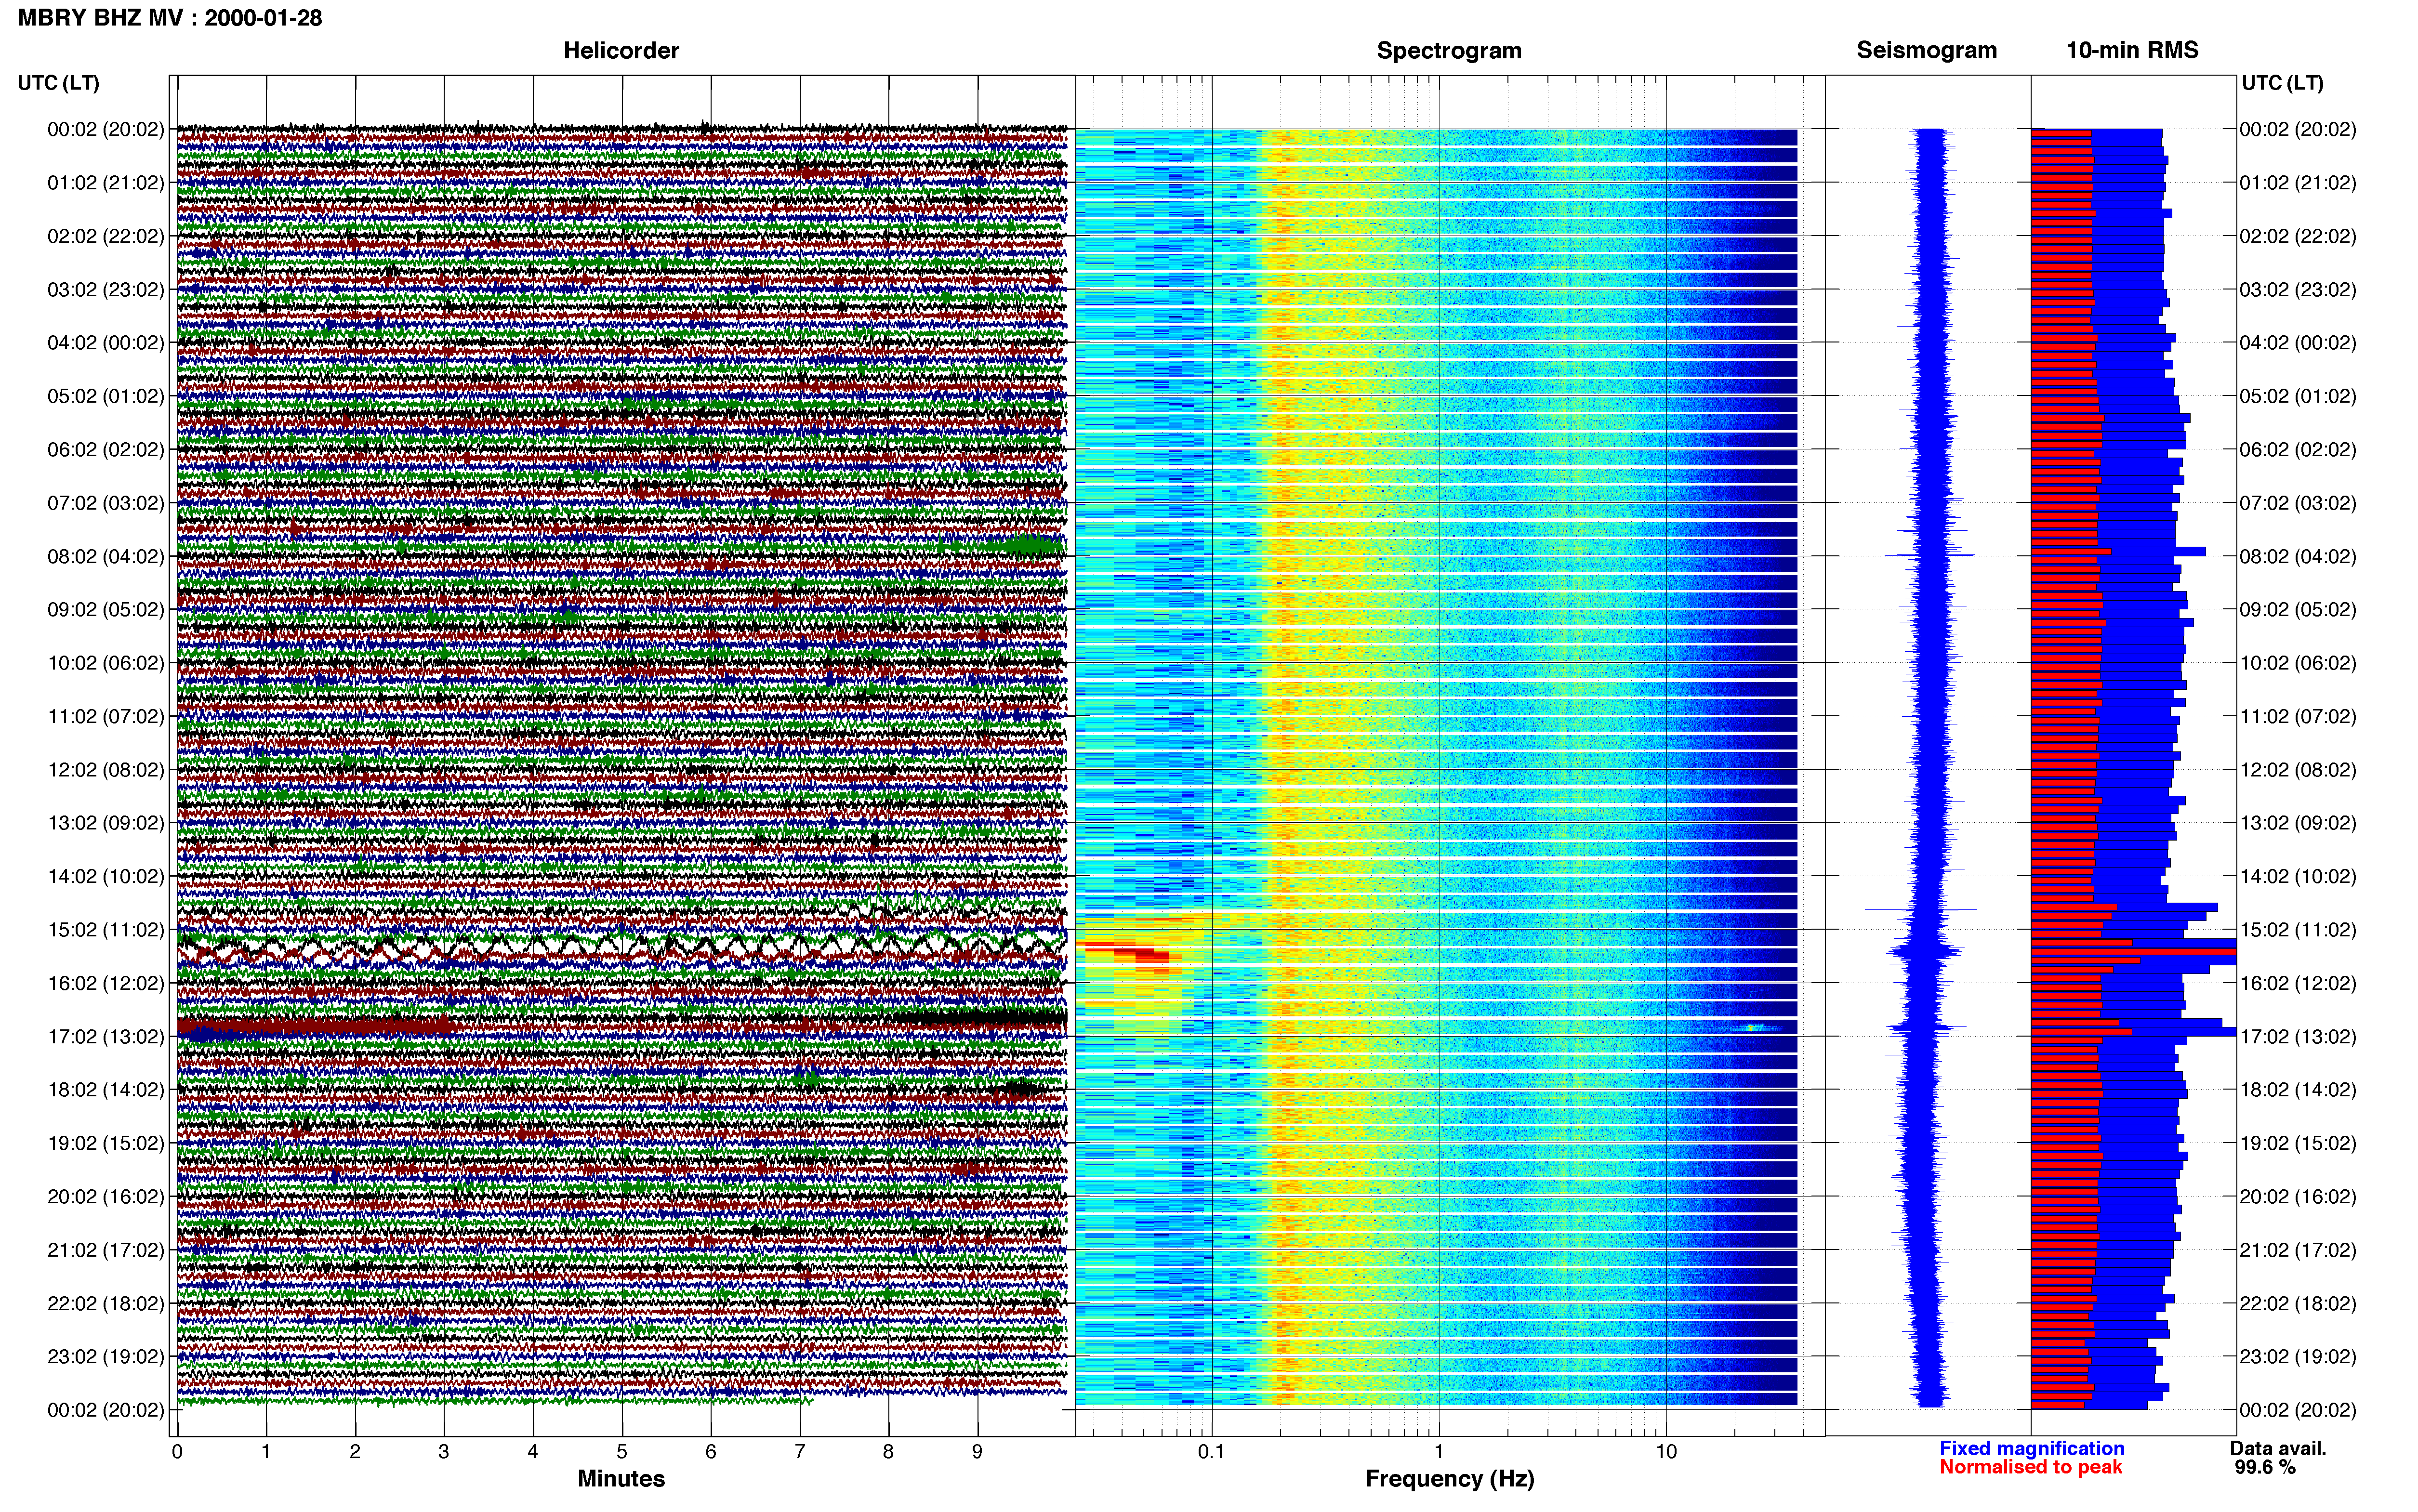Select left time label 10:02 (06:02)
This screenshot has height=1512, width=2418.
coord(106,663)
